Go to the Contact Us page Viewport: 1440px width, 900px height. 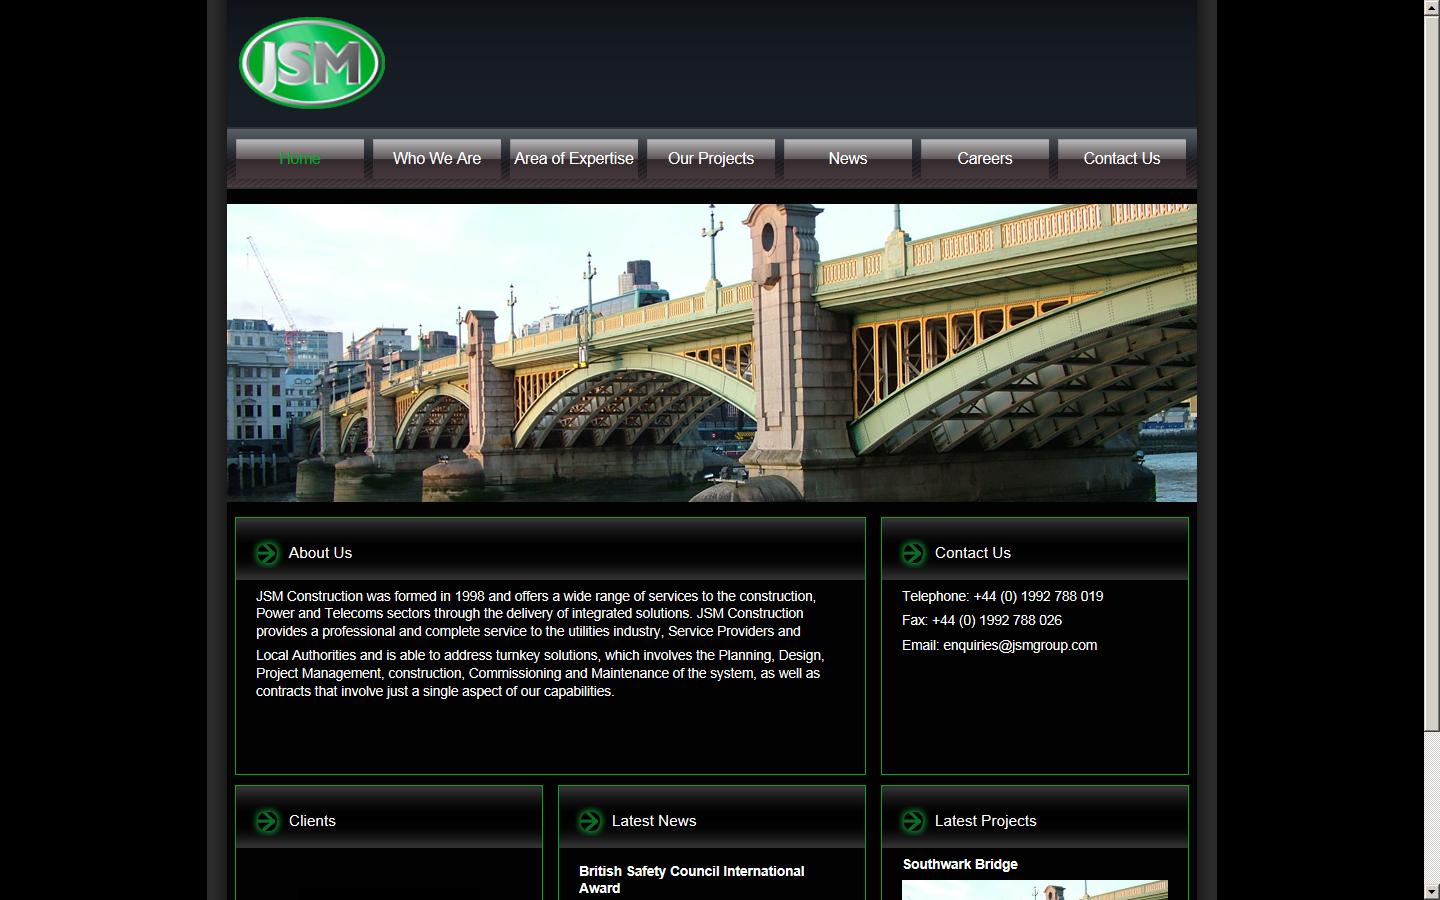[x=1121, y=158]
